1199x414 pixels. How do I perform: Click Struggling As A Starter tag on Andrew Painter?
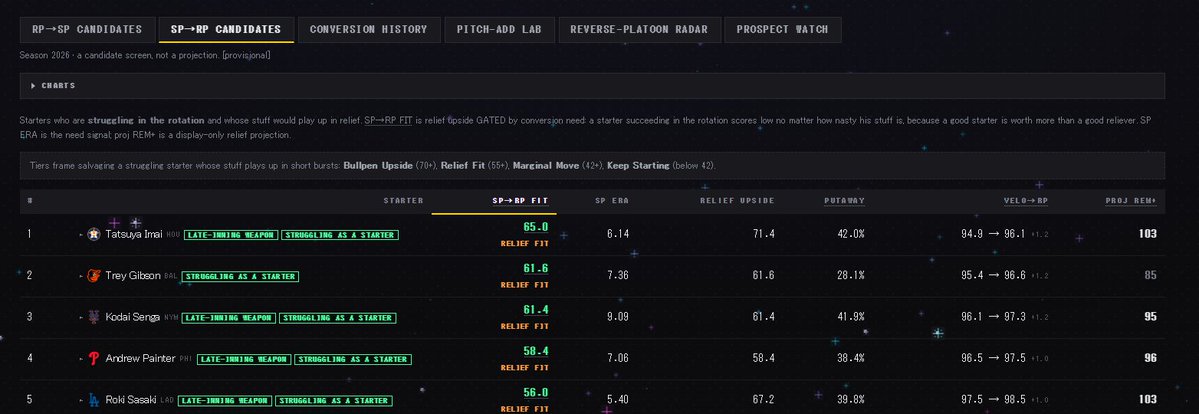[353, 359]
